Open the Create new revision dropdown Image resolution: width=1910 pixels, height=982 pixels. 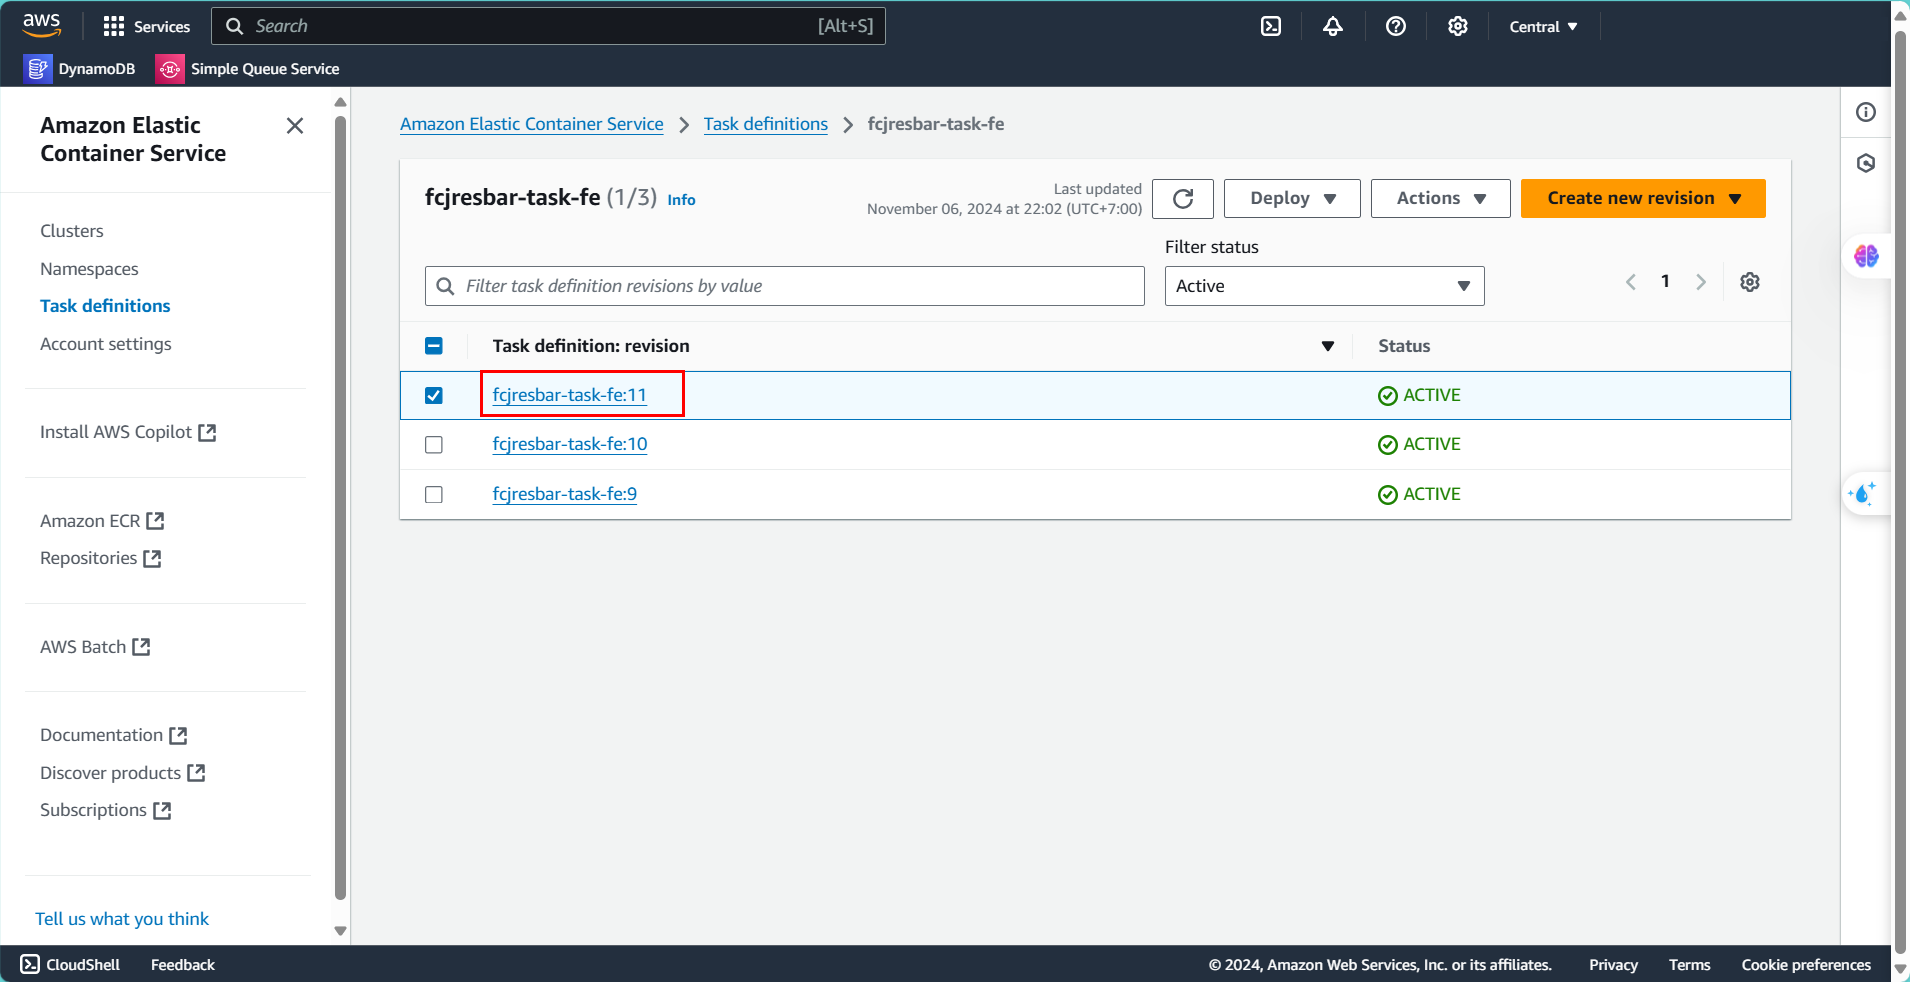1643,198
